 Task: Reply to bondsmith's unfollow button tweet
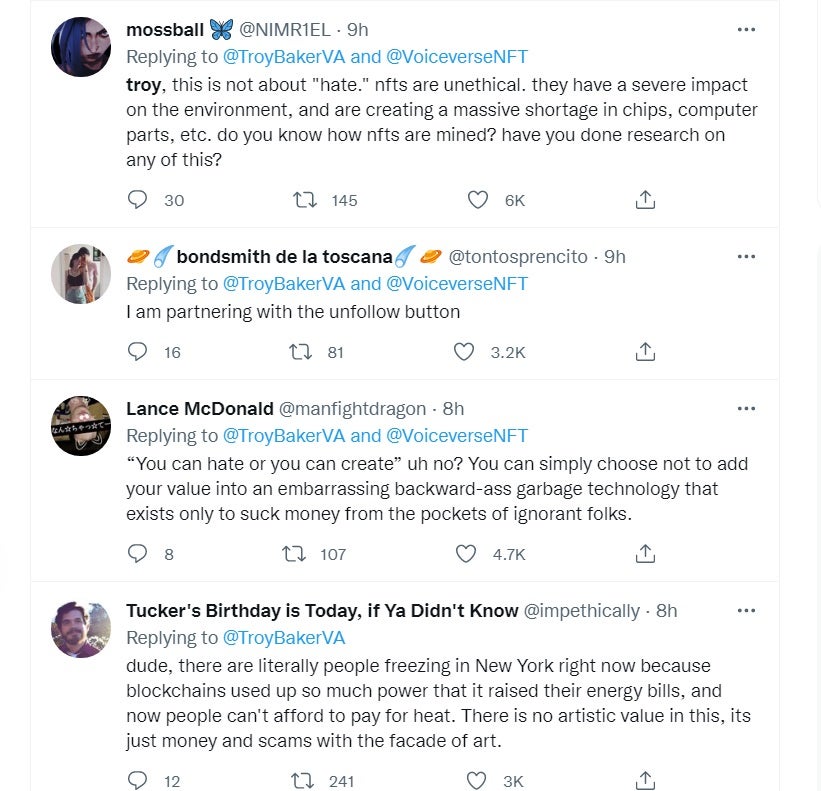(138, 352)
